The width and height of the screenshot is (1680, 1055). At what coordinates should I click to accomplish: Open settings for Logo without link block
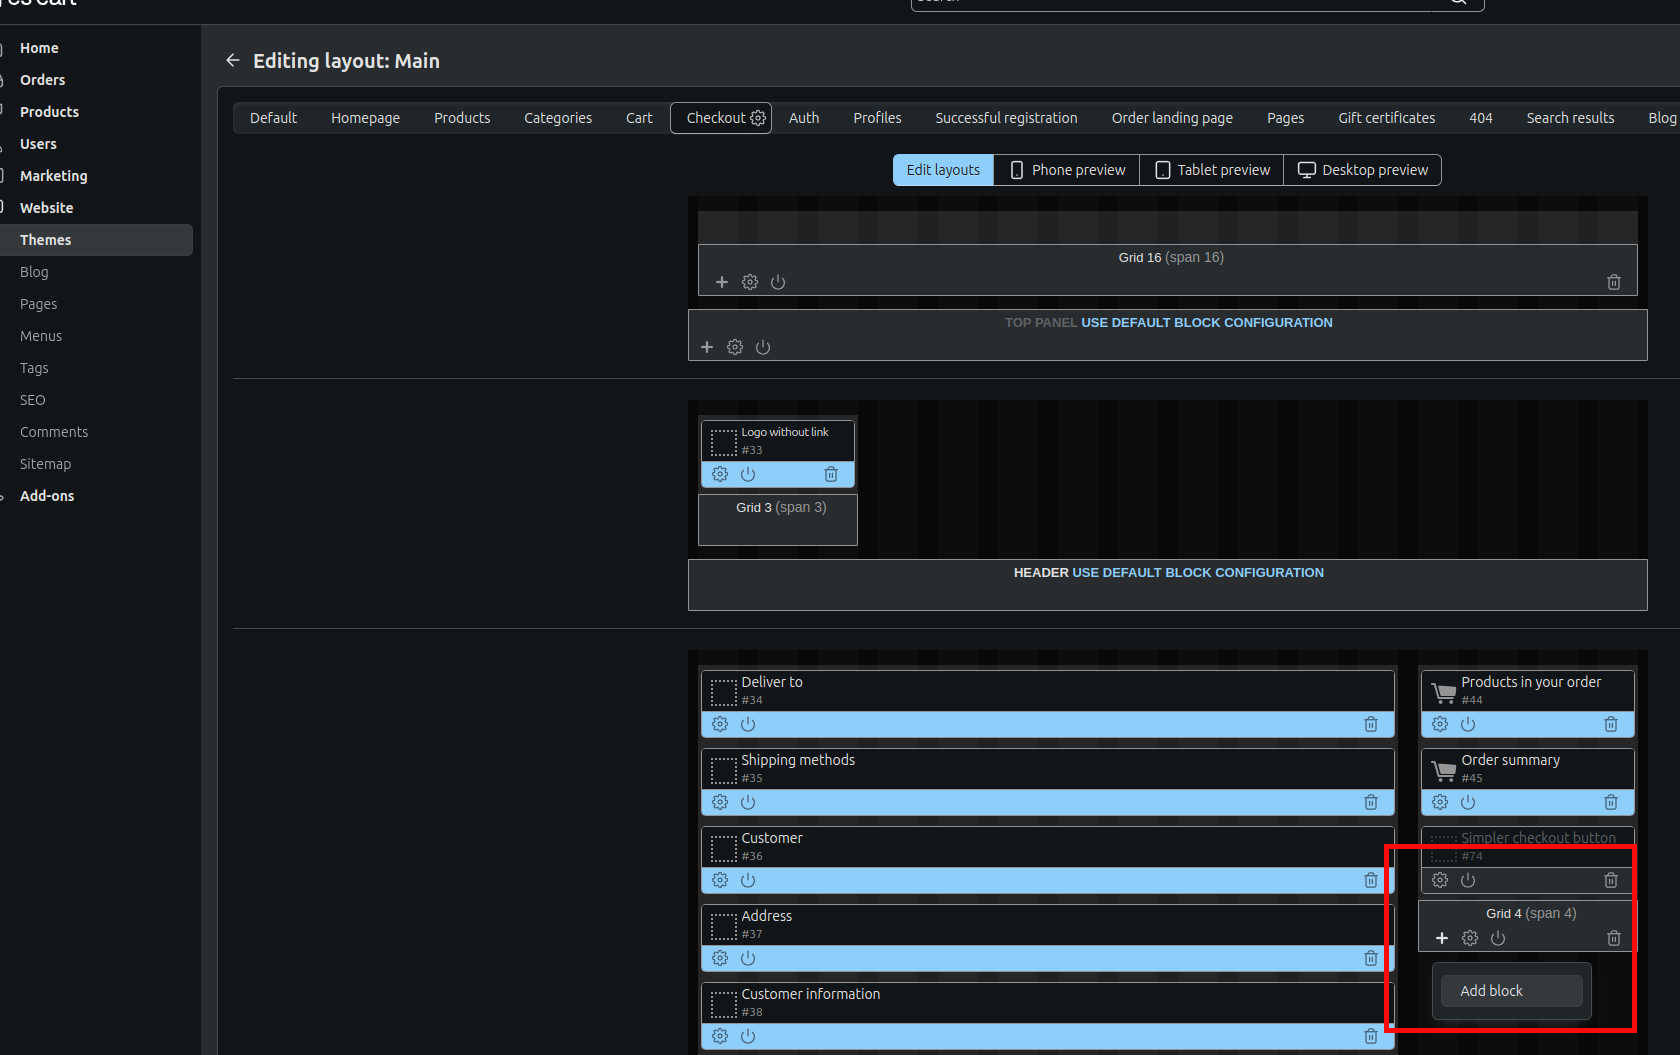(720, 474)
